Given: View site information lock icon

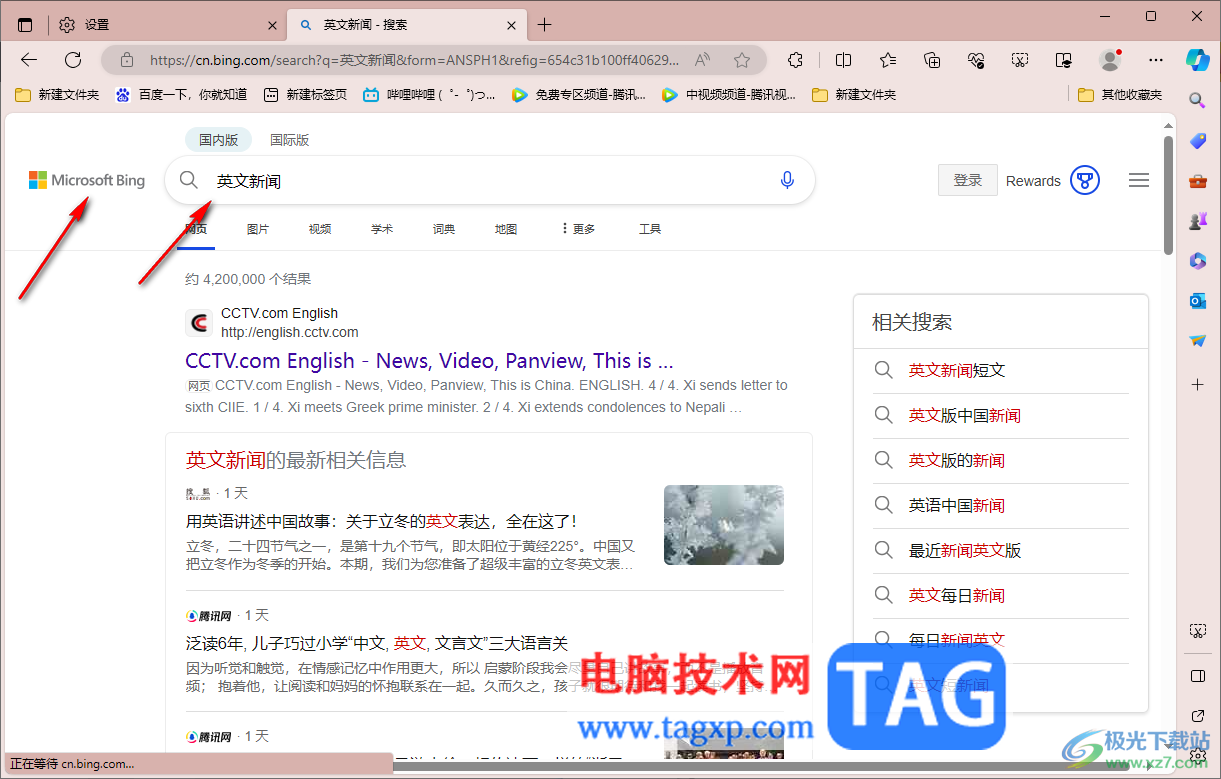Looking at the screenshot, I should point(126,60).
